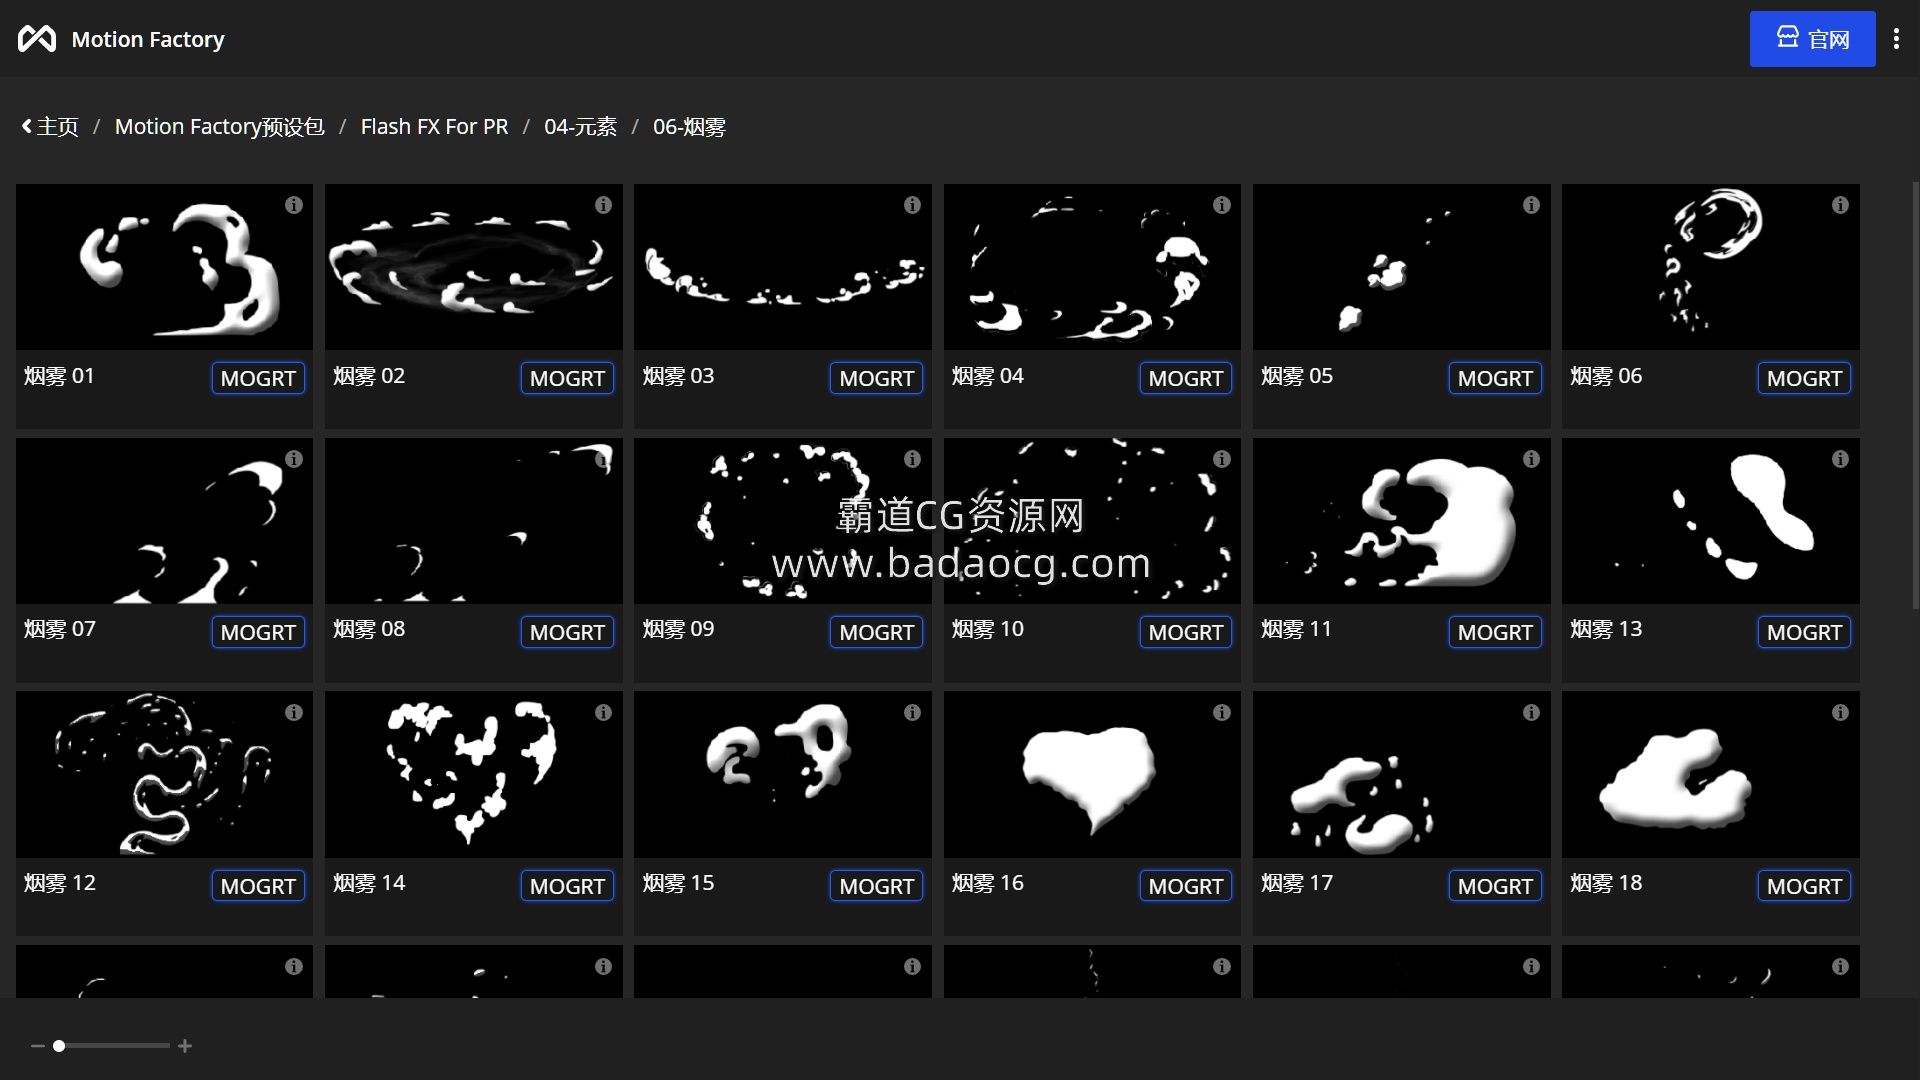The image size is (1920, 1080).
Task: Click MOGRT badge on 烟雾 05
Action: [1495, 378]
